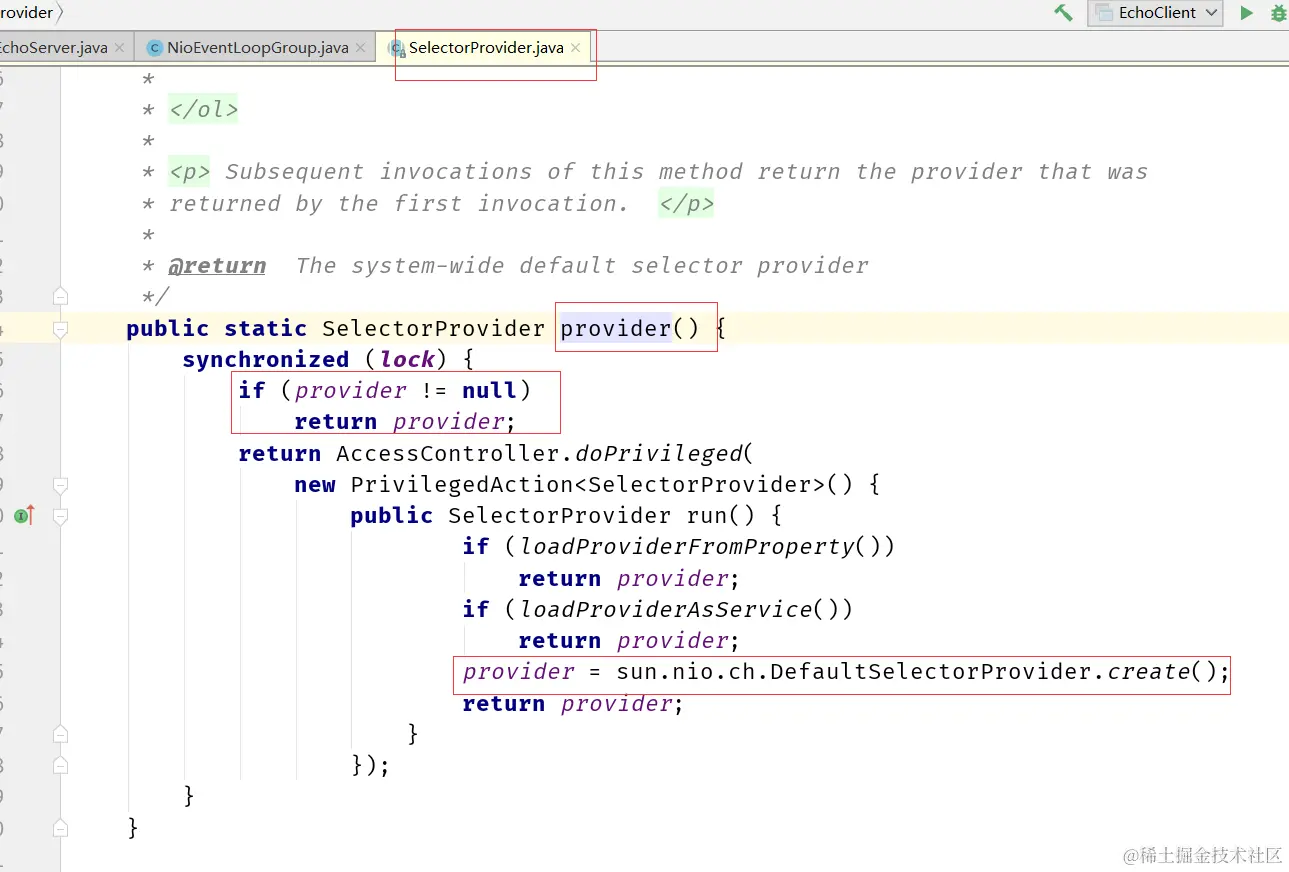
Task: Click 'loadProviderFromProperty()' call
Action: [x=700, y=547]
